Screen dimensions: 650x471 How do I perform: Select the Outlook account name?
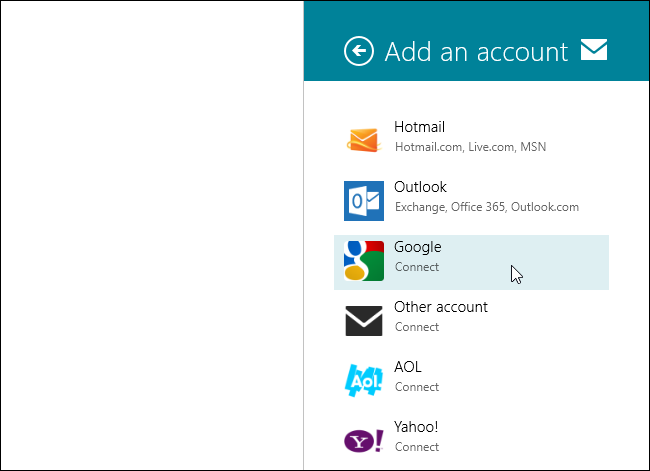[x=420, y=187]
